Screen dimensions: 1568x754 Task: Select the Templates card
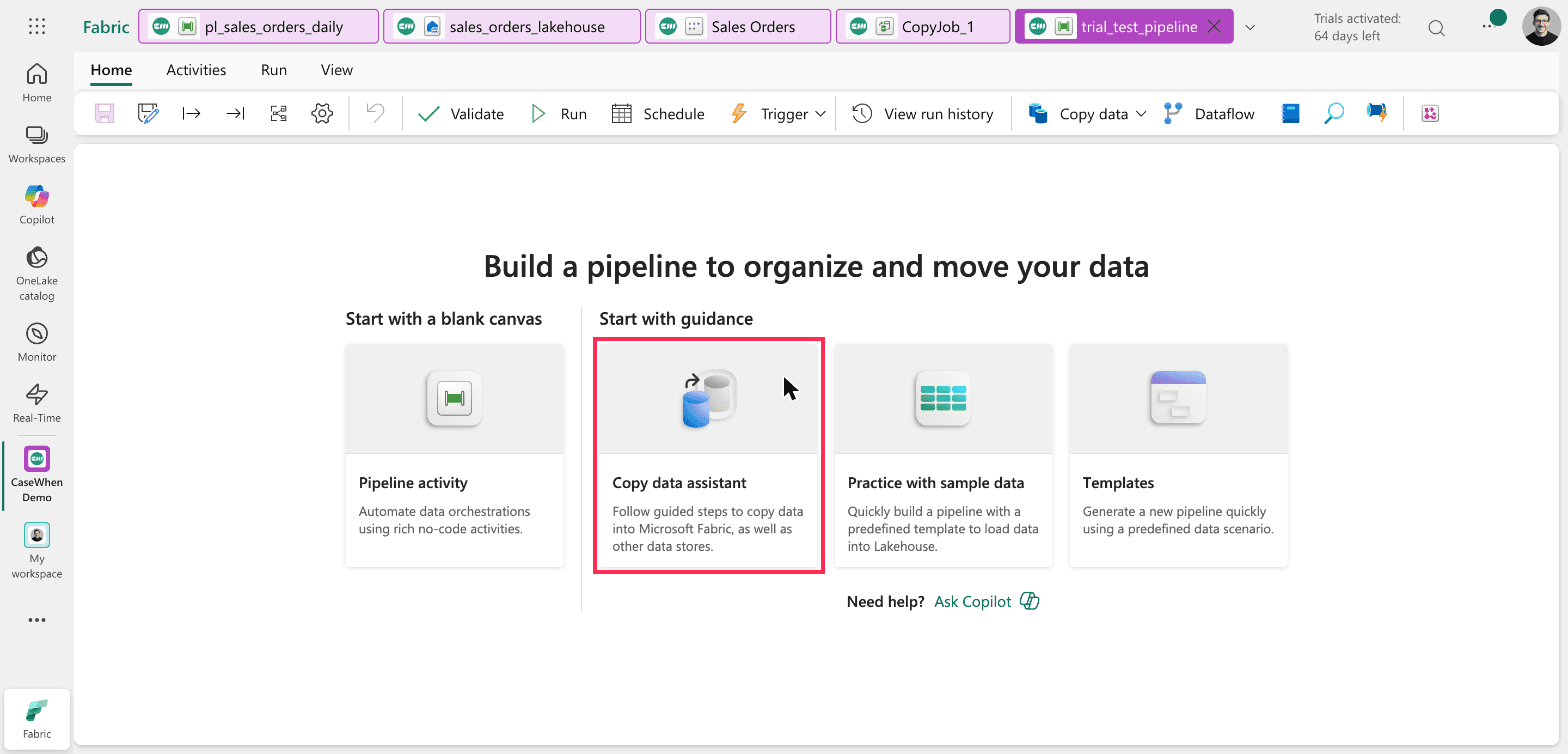tap(1178, 456)
